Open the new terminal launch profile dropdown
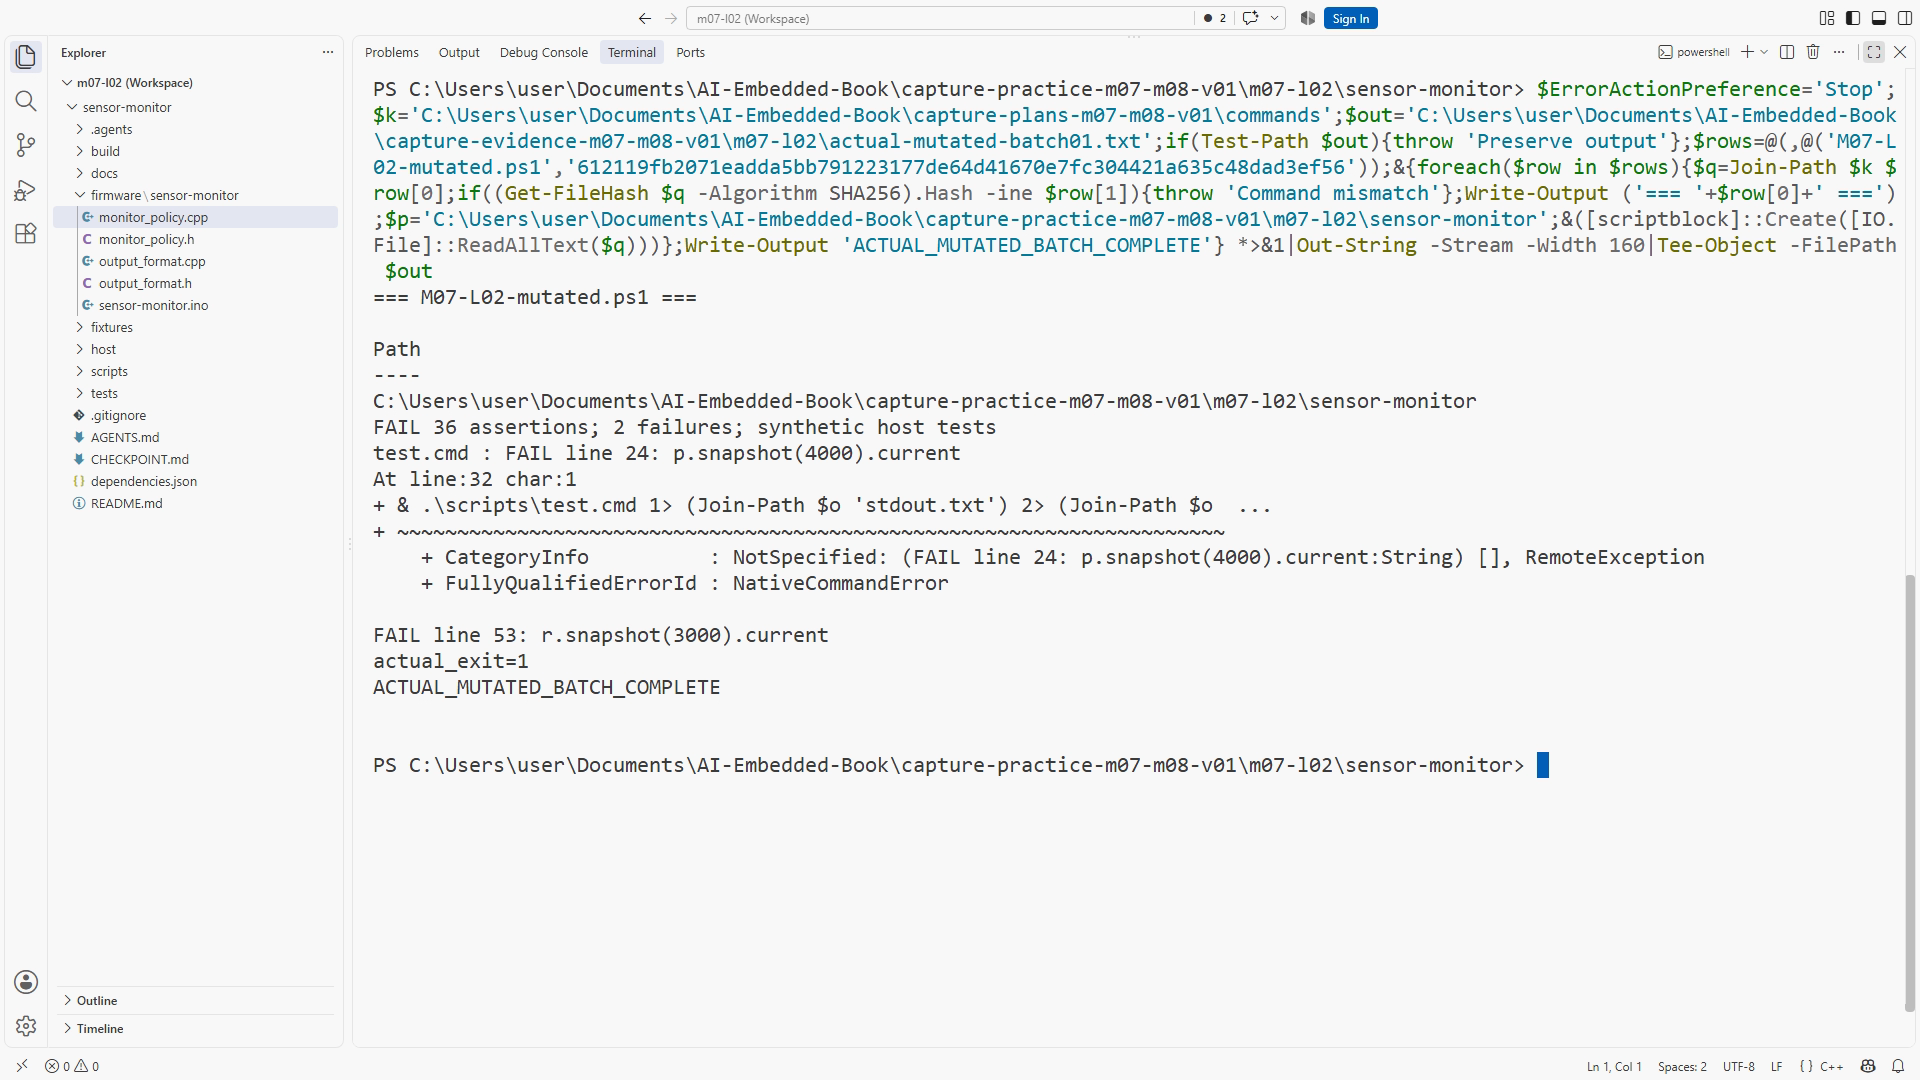The height and width of the screenshot is (1080, 1920). point(1764,52)
